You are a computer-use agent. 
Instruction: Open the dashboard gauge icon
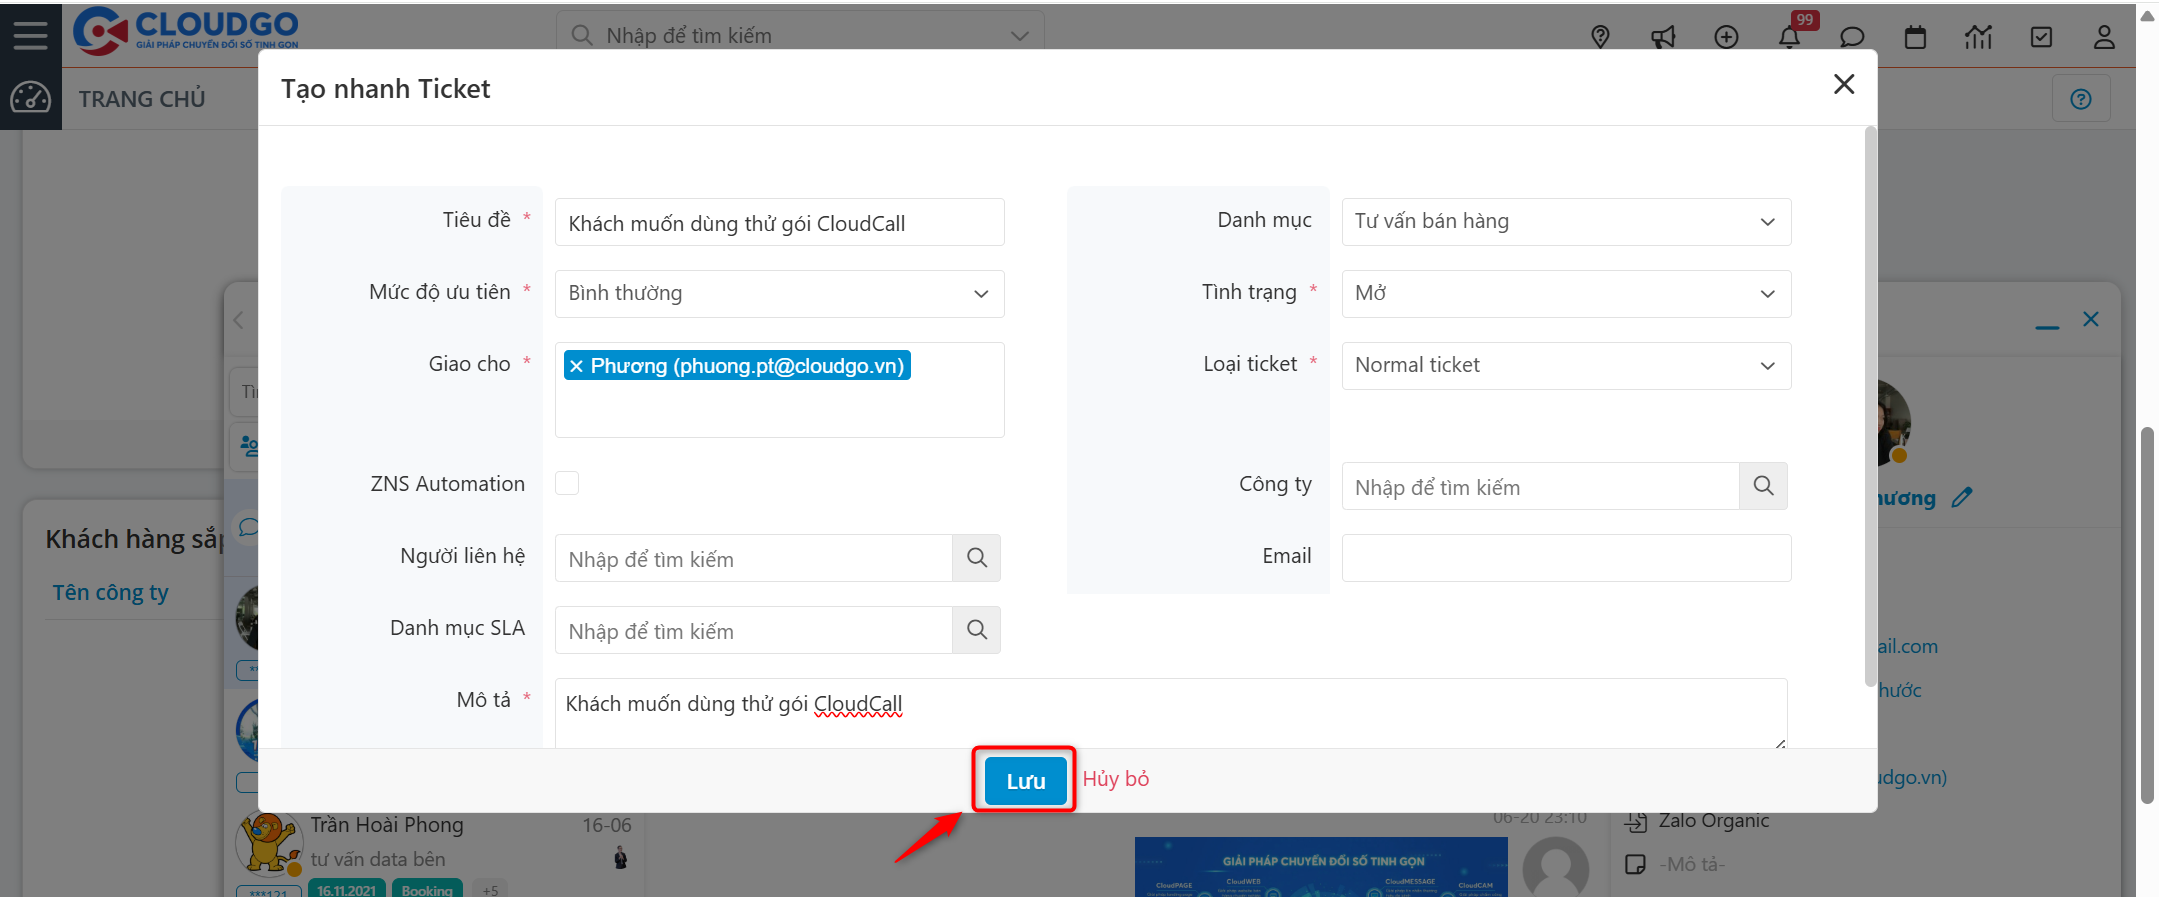click(x=30, y=98)
